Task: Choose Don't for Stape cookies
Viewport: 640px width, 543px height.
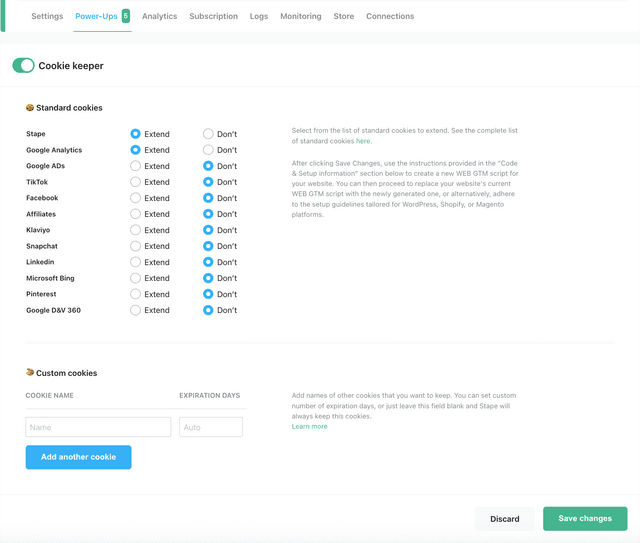Action: pos(208,134)
